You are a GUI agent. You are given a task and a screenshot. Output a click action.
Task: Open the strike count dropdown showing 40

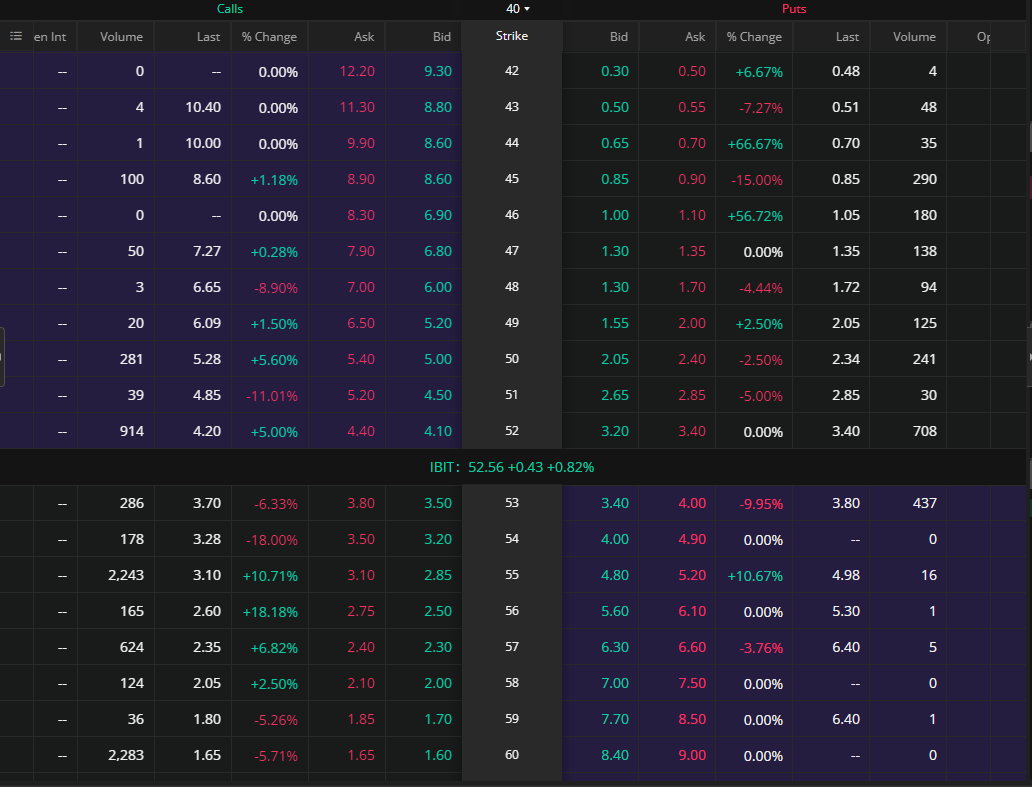[518, 9]
